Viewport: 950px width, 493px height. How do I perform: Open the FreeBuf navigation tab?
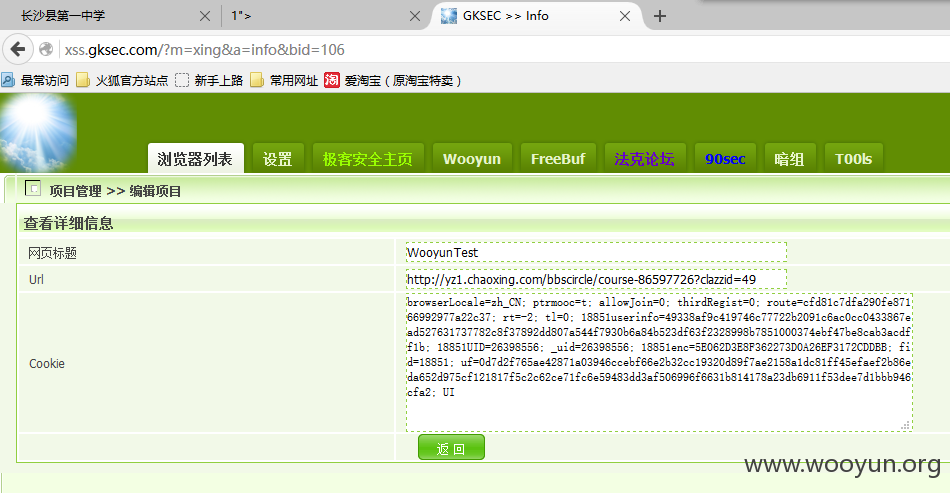pos(558,159)
